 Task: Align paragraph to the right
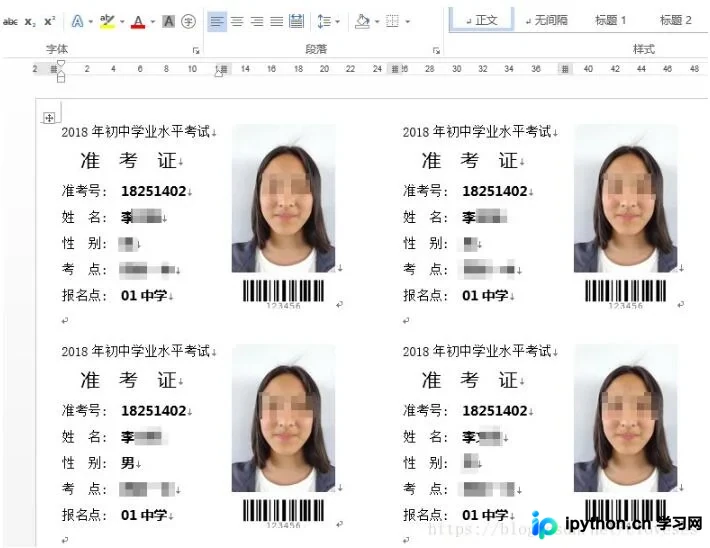pos(257,21)
